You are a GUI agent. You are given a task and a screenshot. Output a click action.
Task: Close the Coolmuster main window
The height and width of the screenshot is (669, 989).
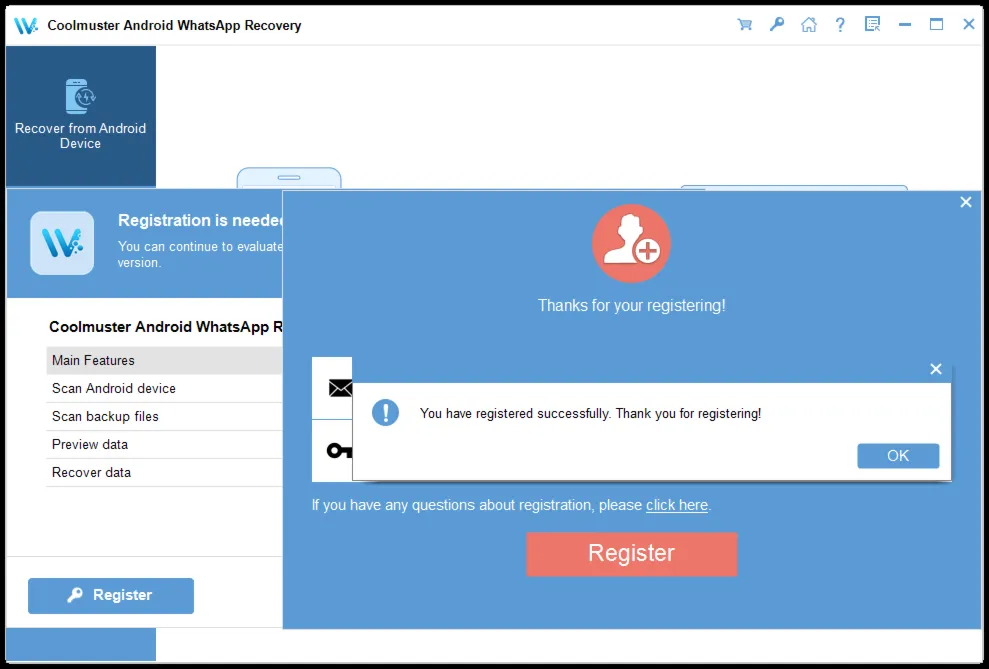[969, 25]
